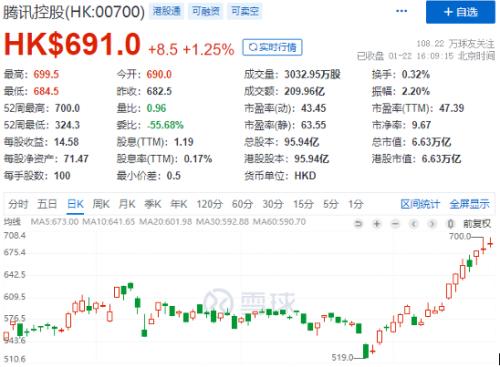Image resolution: width=500 pixels, height=367 pixels.
Task: Click the 519.0 low marker on chart
Action: click(x=342, y=358)
